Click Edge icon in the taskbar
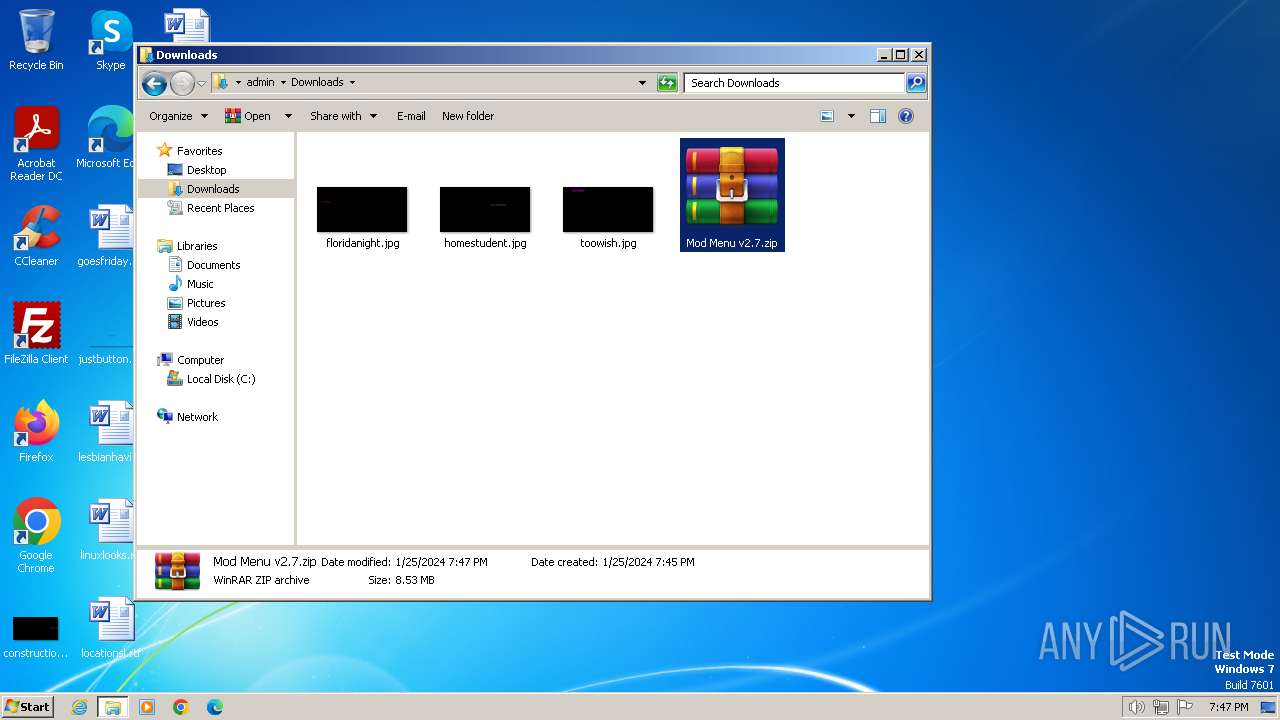This screenshot has width=1280, height=720. click(x=214, y=707)
